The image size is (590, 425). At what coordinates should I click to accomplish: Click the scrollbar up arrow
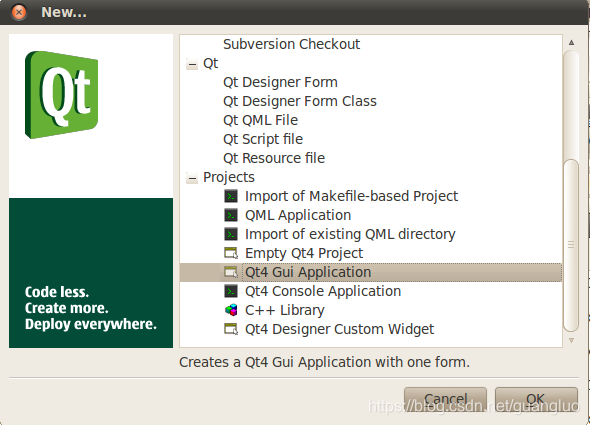(571, 43)
